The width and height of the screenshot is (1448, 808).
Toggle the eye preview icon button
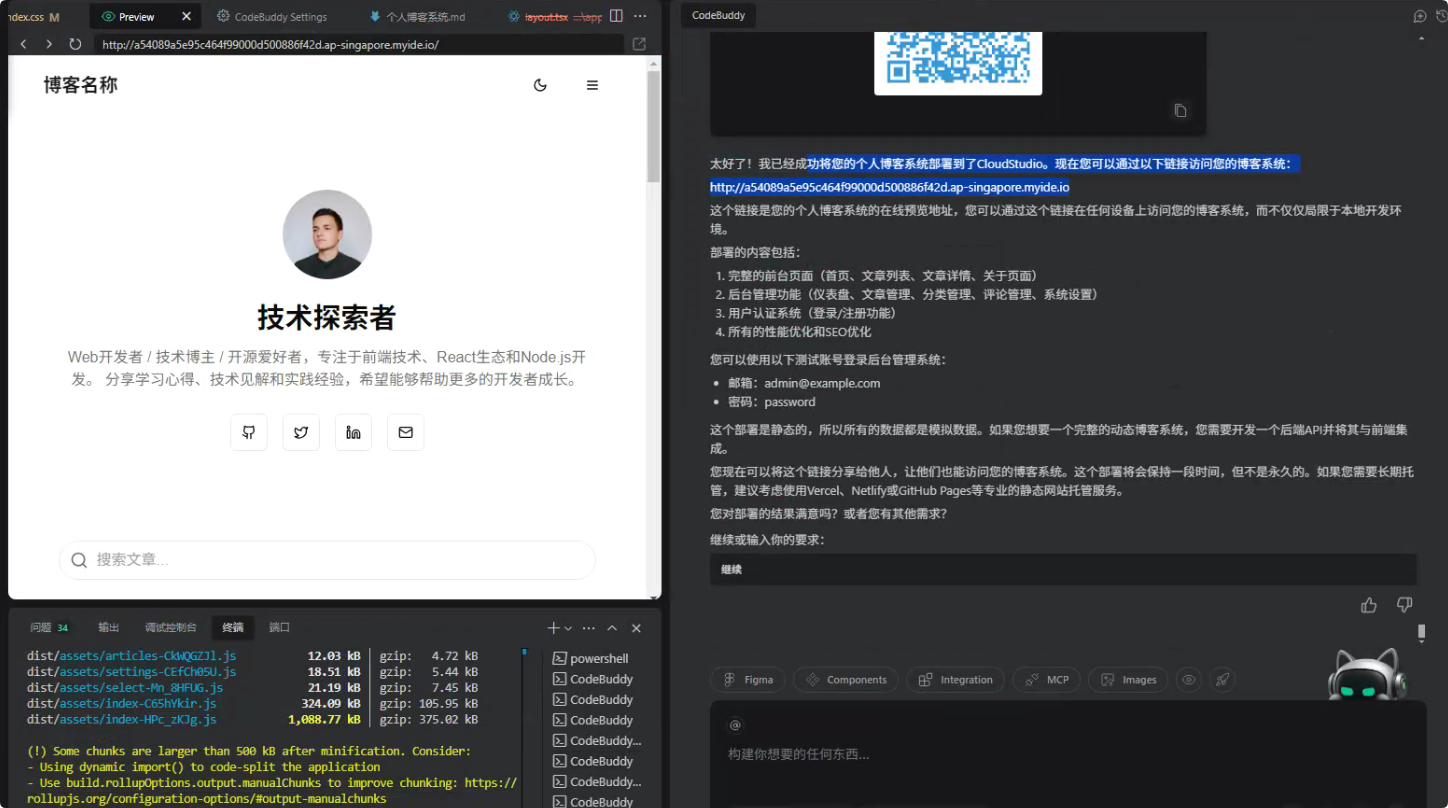[x=1188, y=680]
